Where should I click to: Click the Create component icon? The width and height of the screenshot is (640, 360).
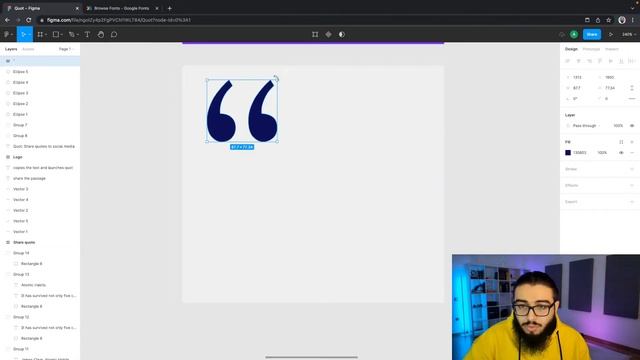329,35
